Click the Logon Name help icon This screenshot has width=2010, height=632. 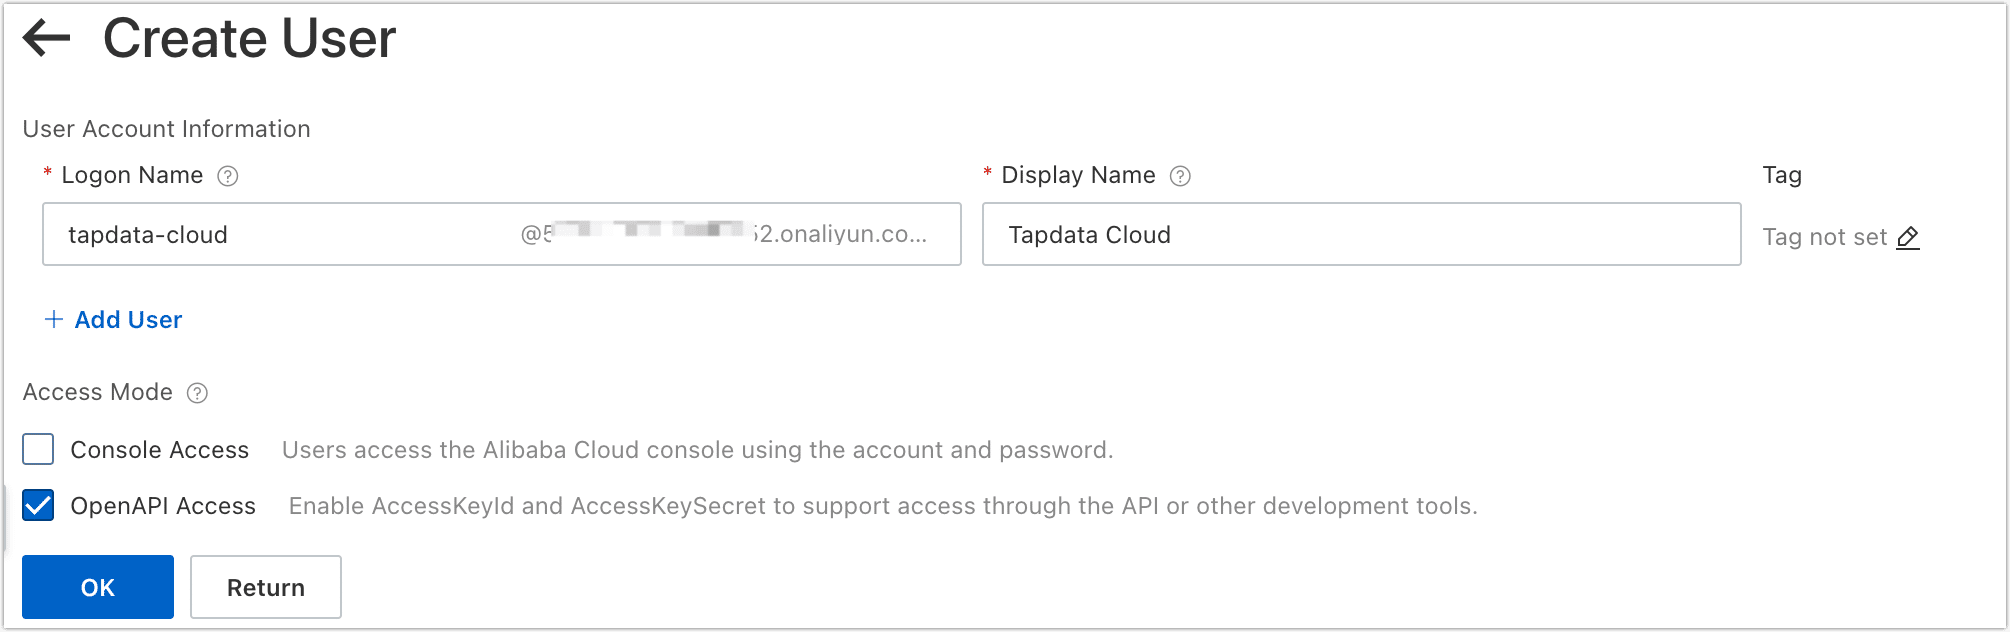coord(228,176)
